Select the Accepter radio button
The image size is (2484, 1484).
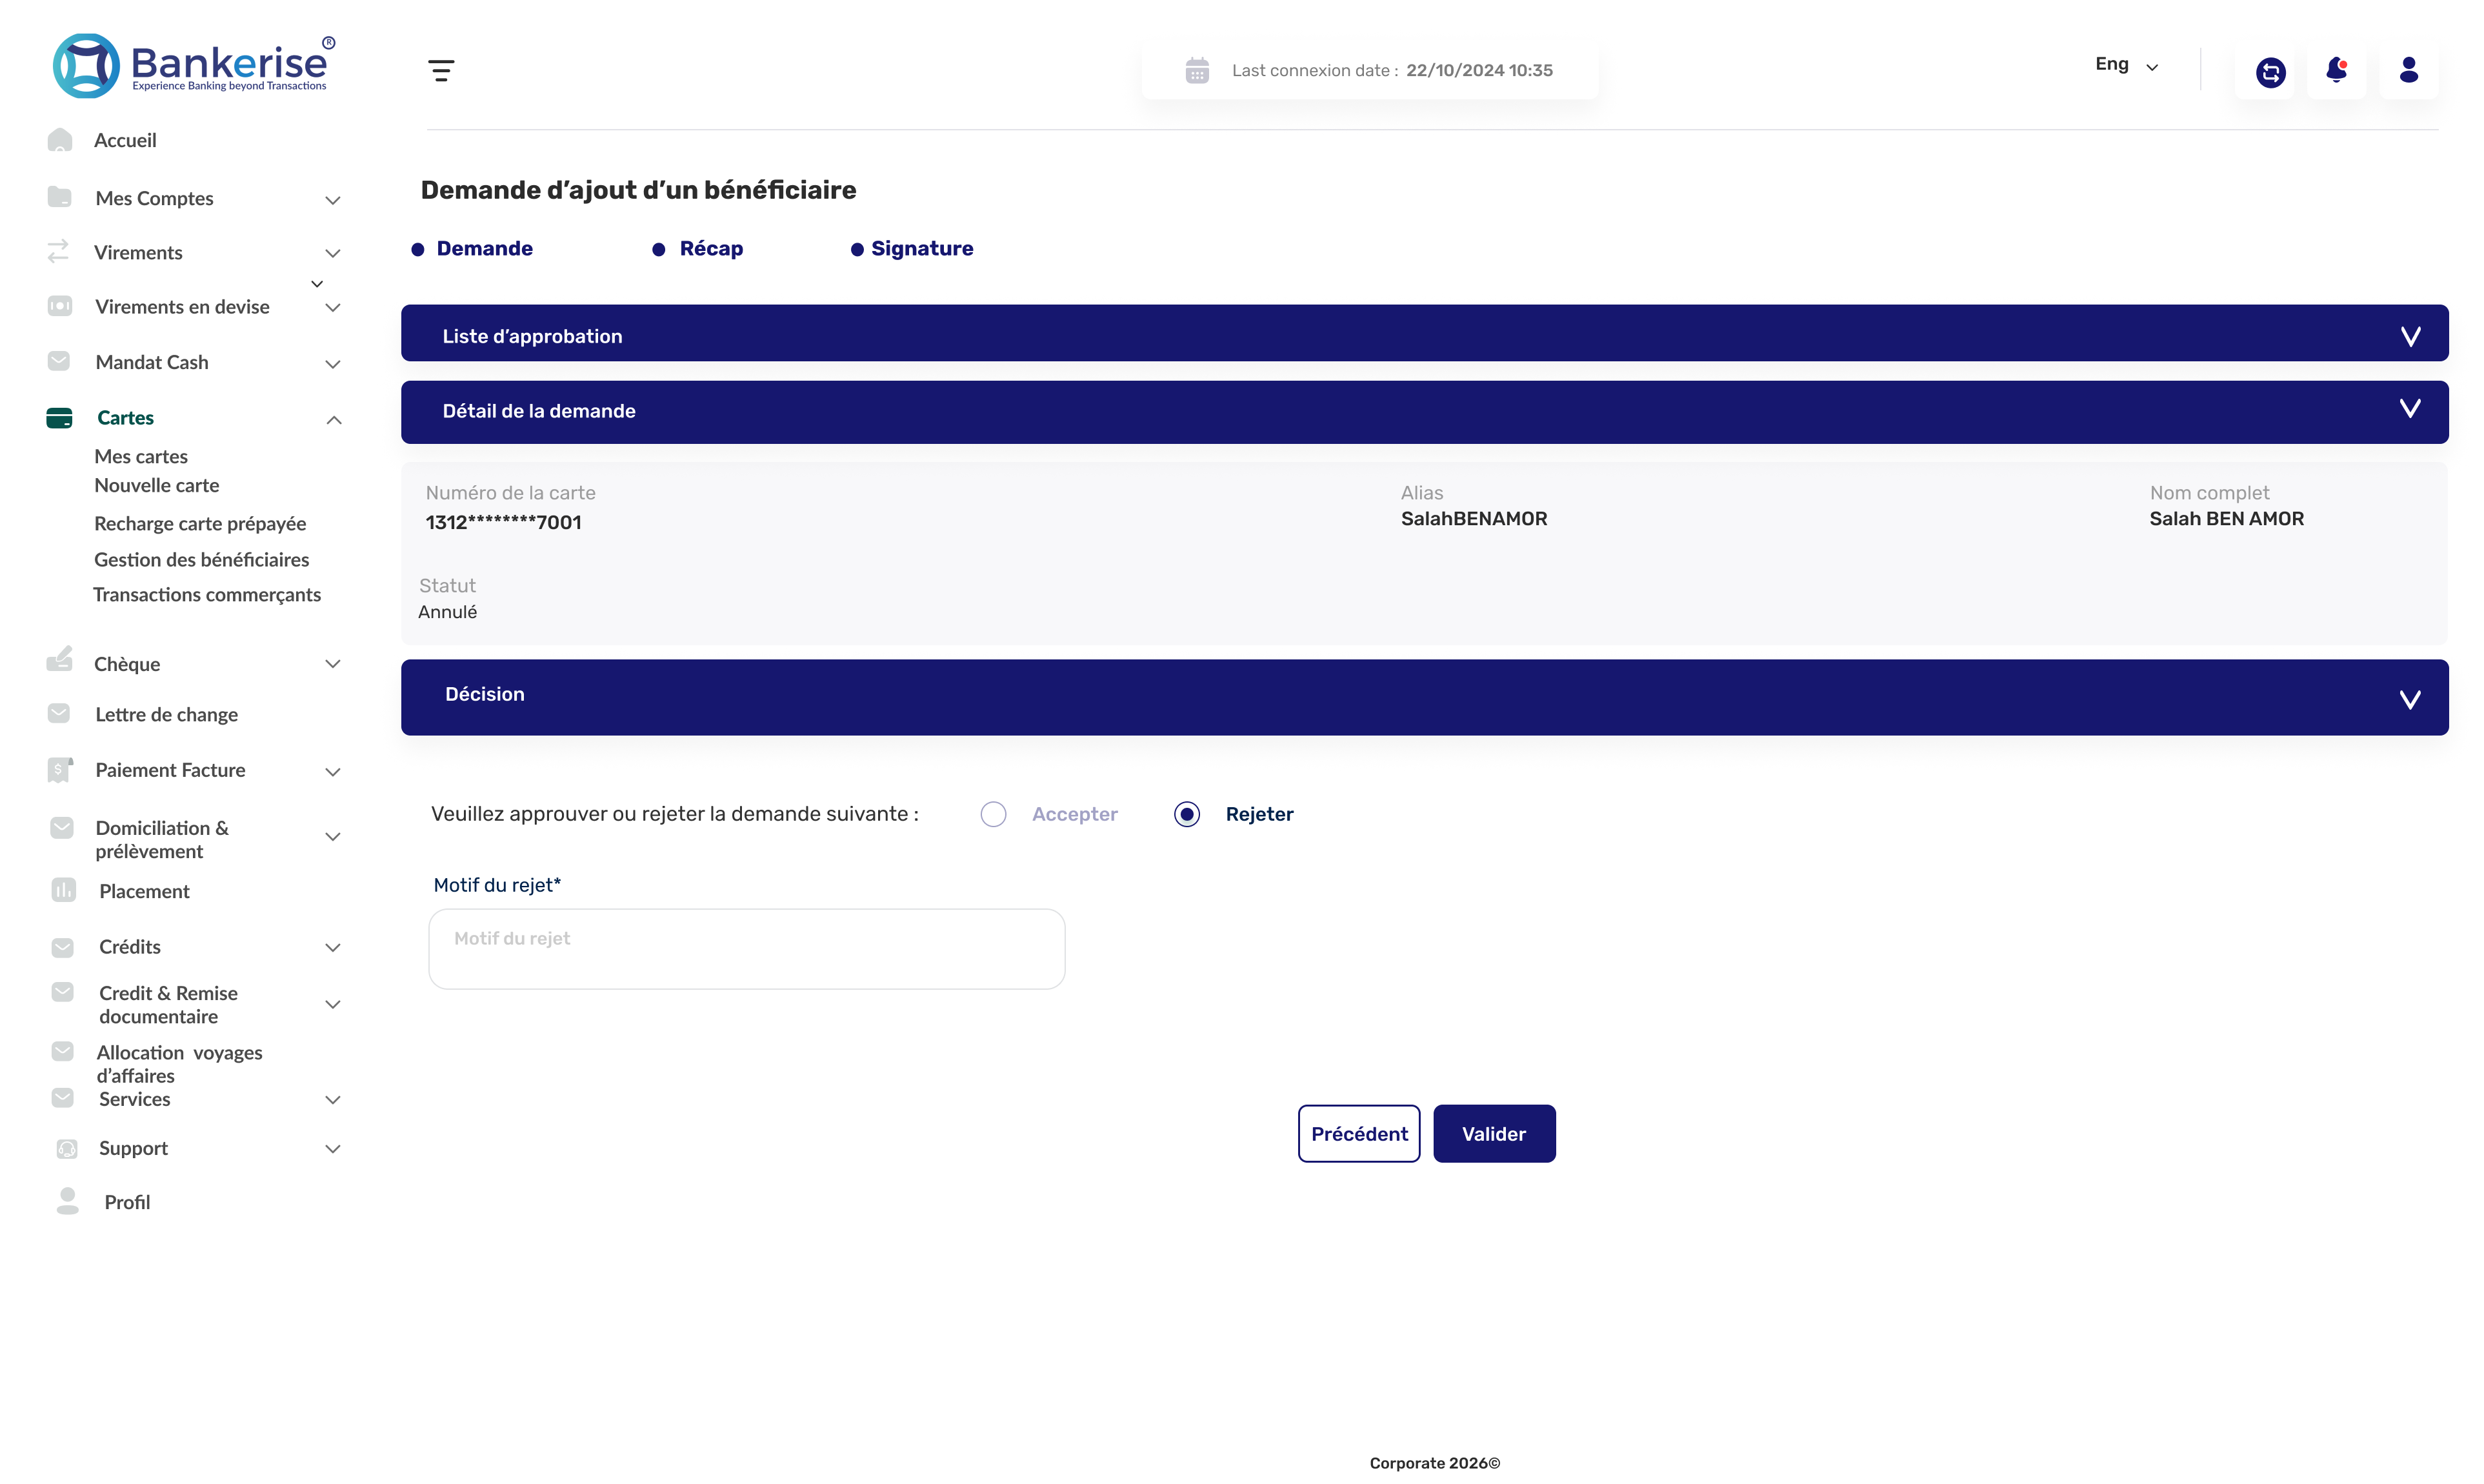tap(993, 814)
